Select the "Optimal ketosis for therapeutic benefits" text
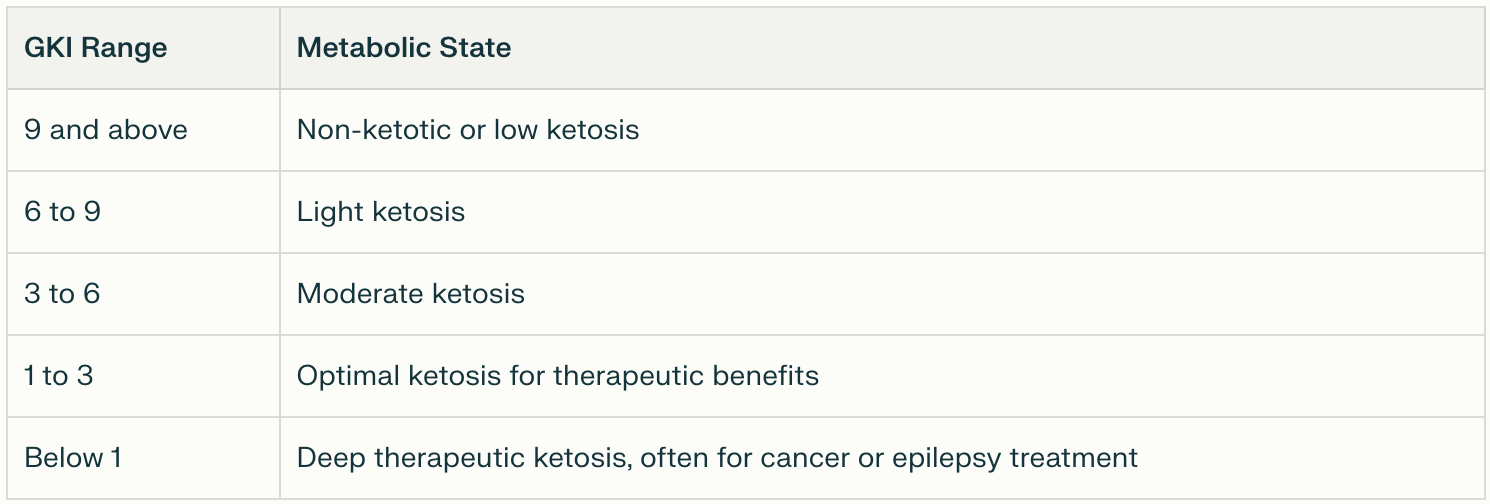Image resolution: width=1490 pixels, height=504 pixels. [558, 376]
